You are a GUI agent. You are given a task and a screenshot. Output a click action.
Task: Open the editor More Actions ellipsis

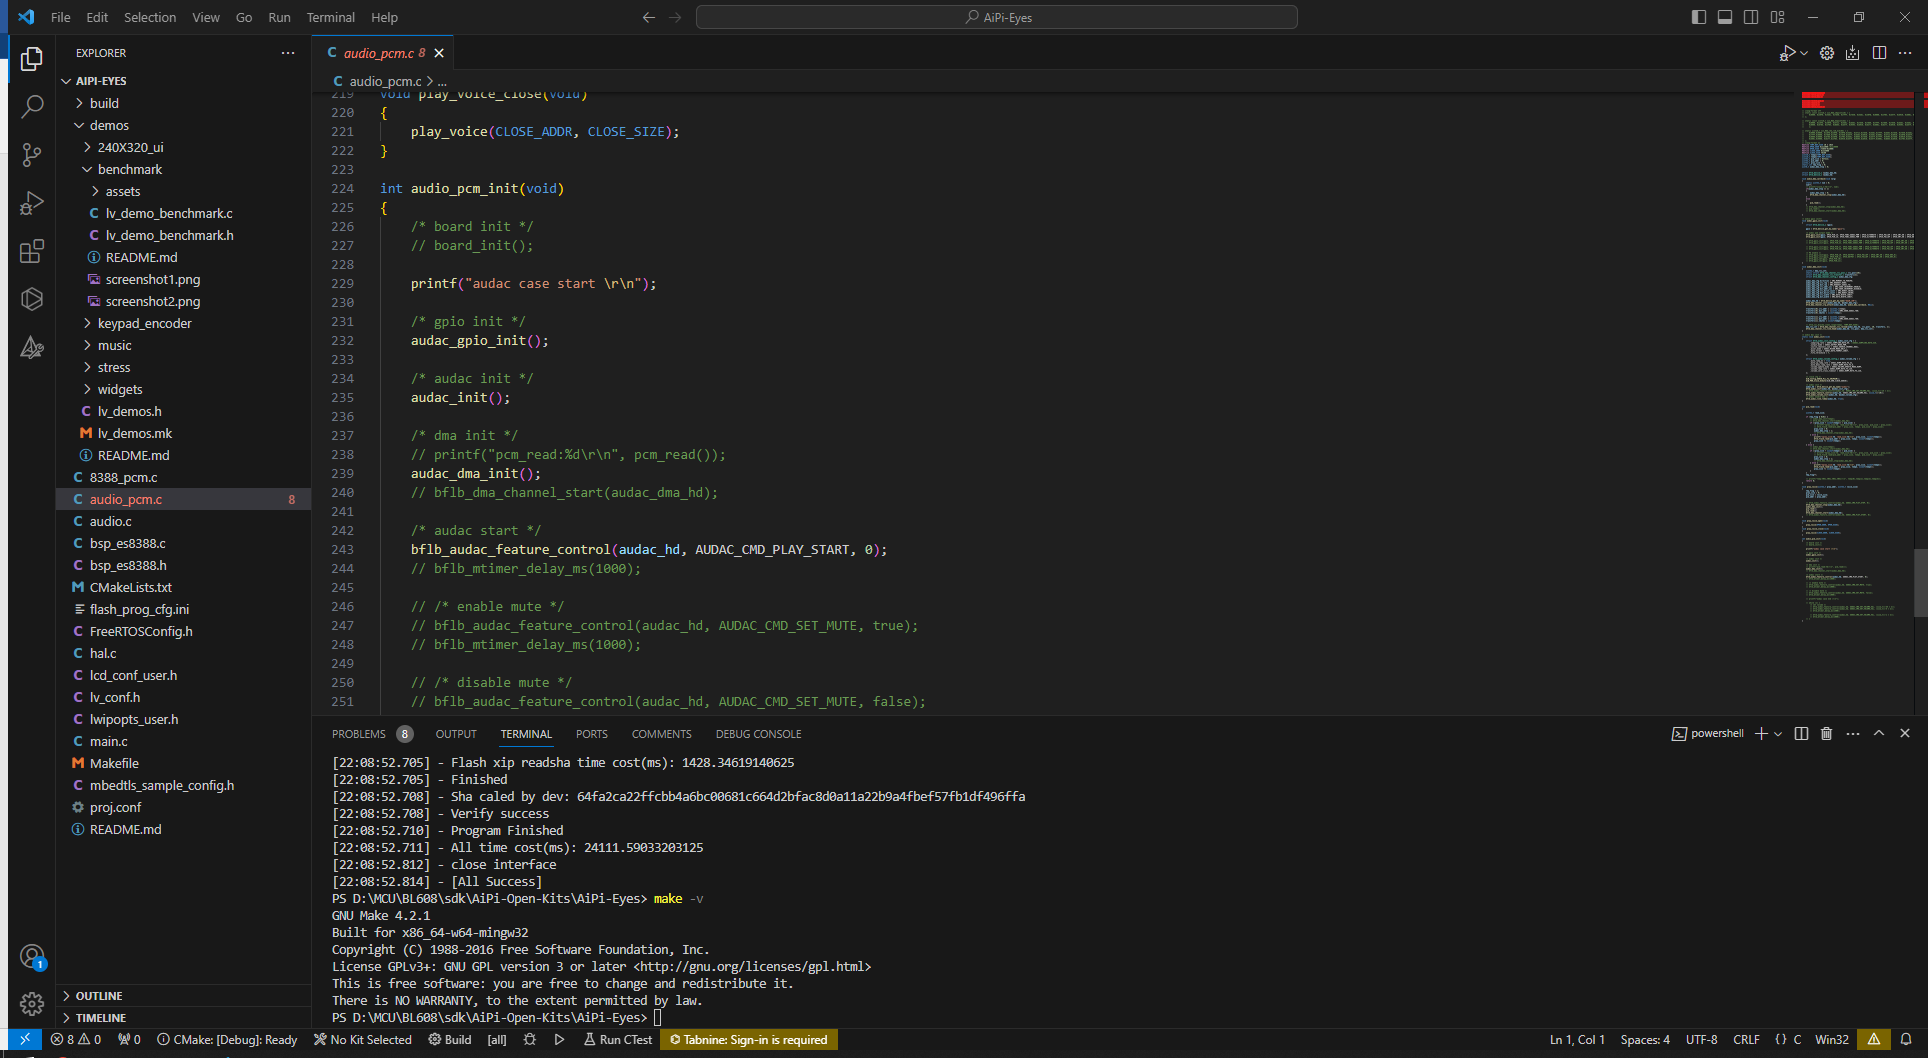click(x=1905, y=53)
